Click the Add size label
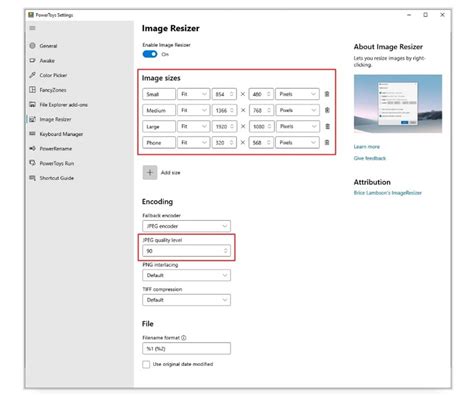 [x=170, y=172]
